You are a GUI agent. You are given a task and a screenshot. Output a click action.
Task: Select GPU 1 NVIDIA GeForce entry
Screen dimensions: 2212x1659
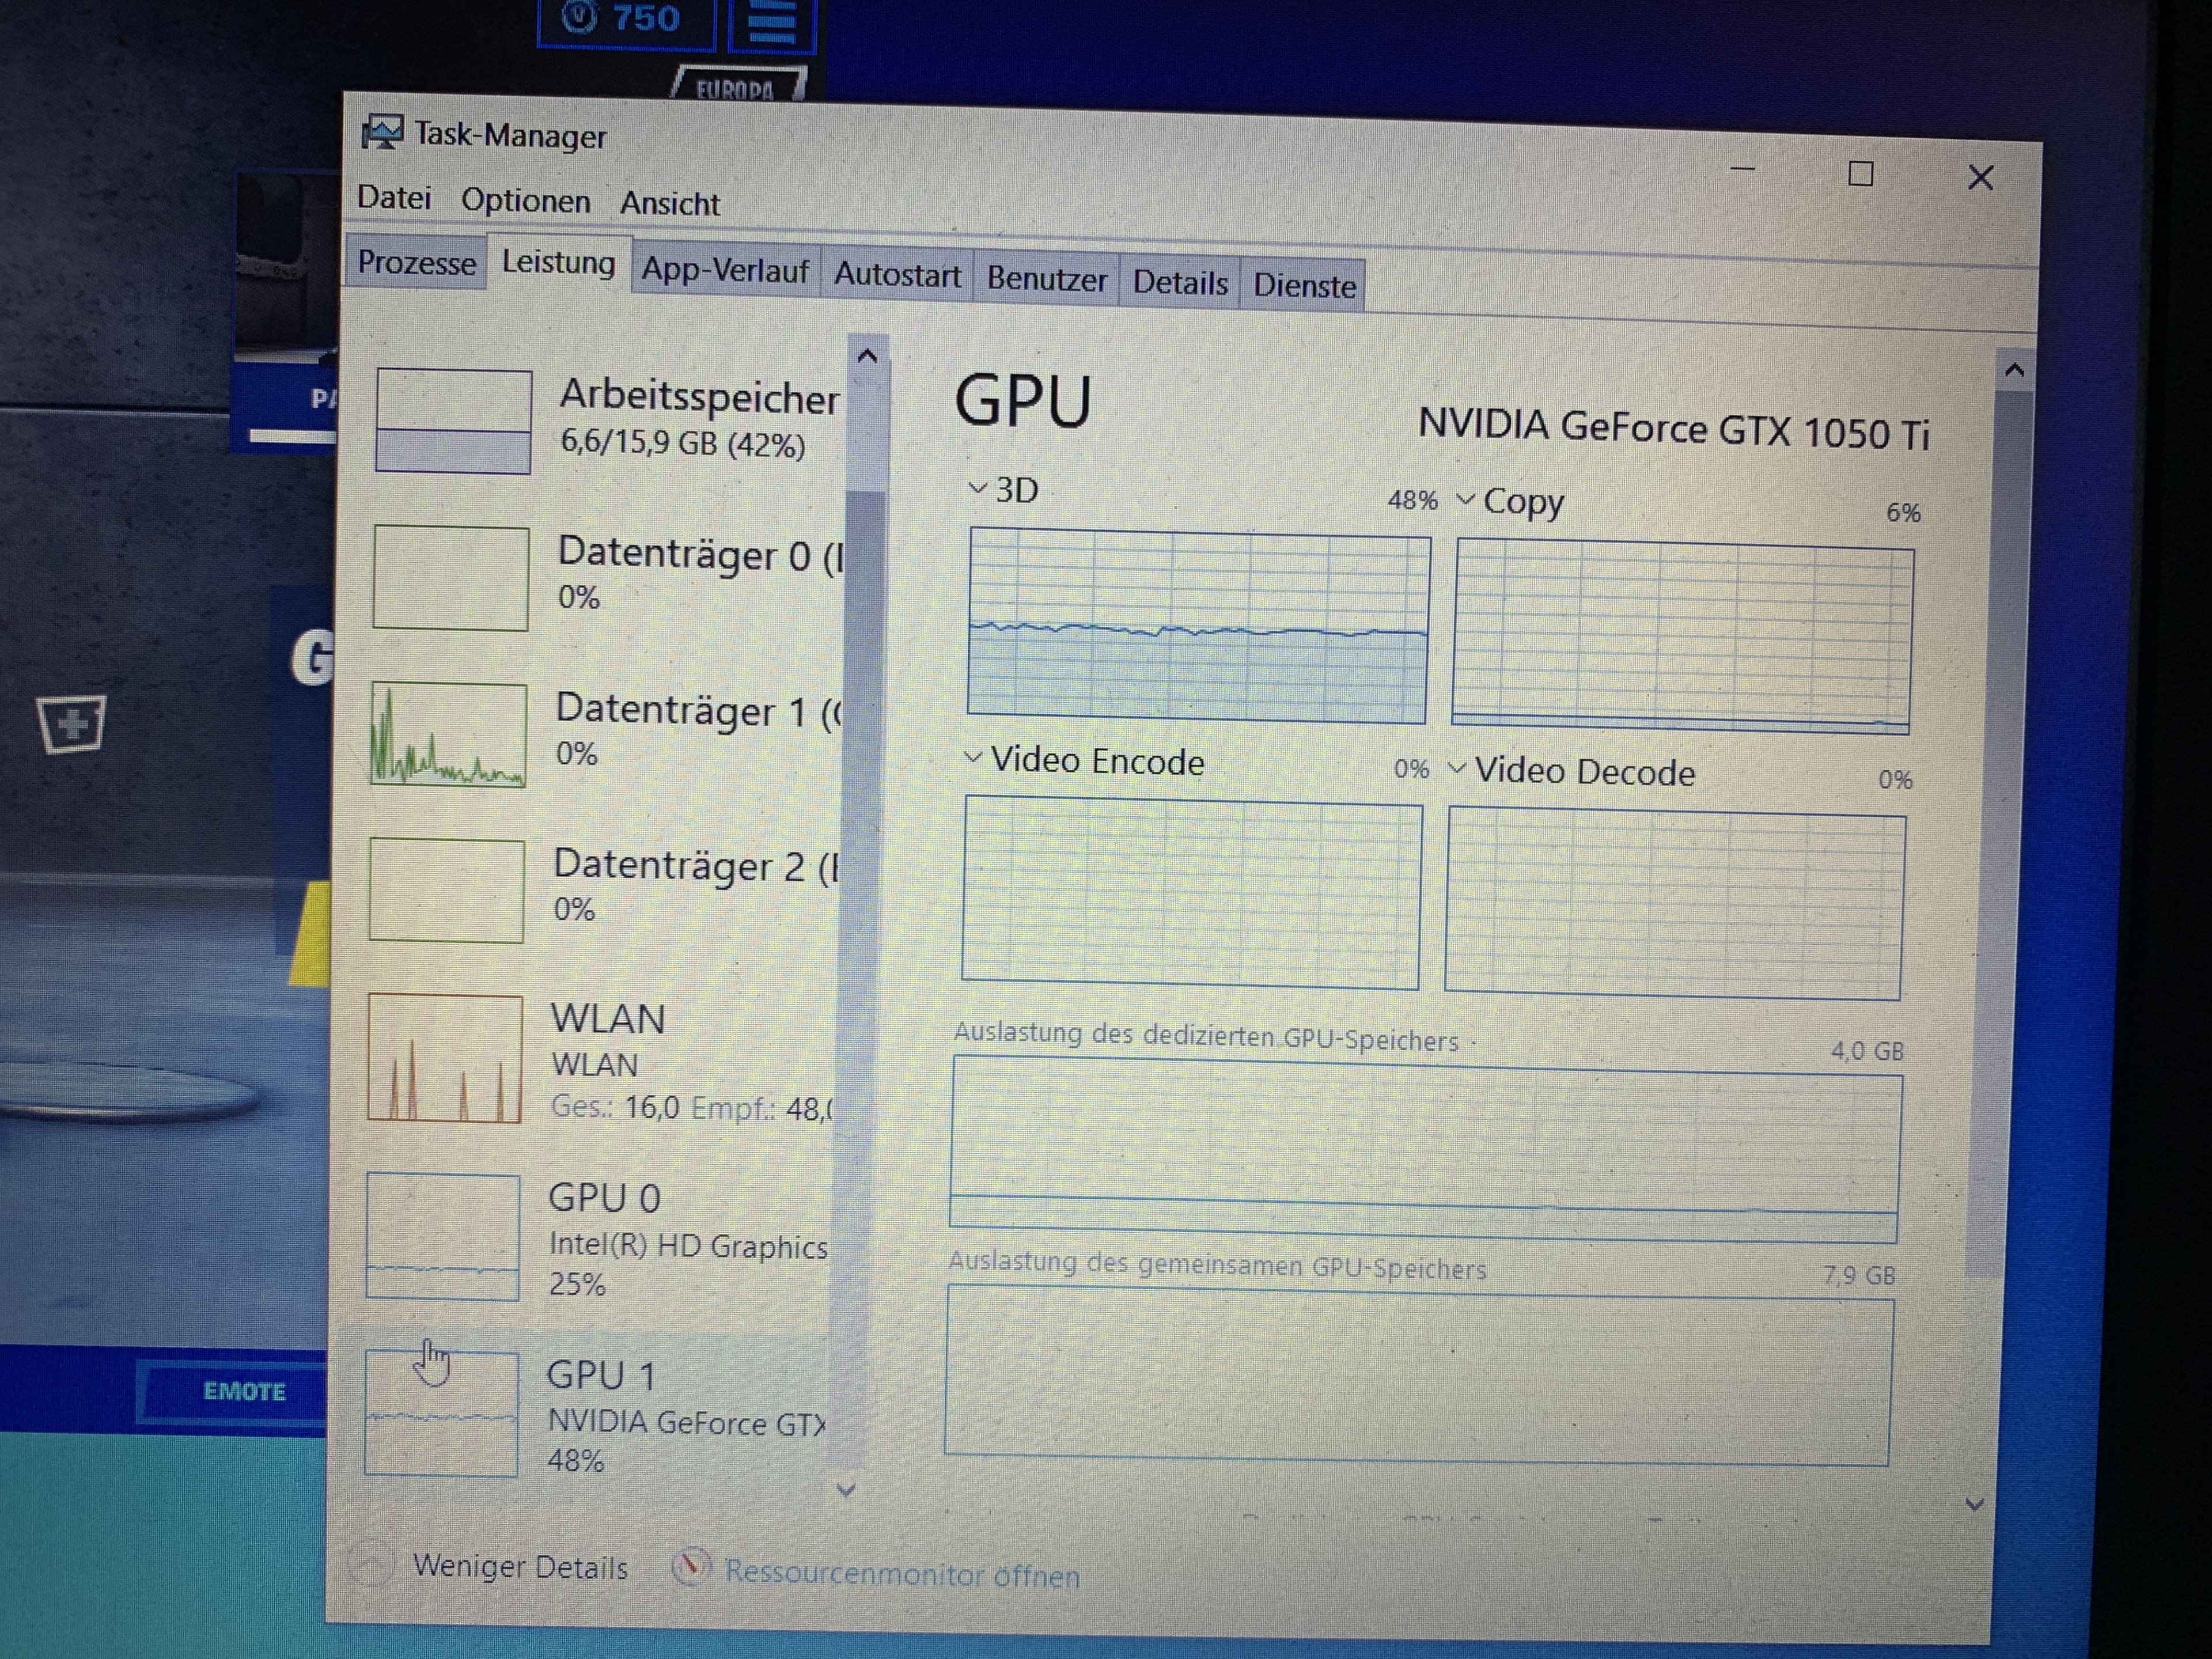coord(600,1415)
